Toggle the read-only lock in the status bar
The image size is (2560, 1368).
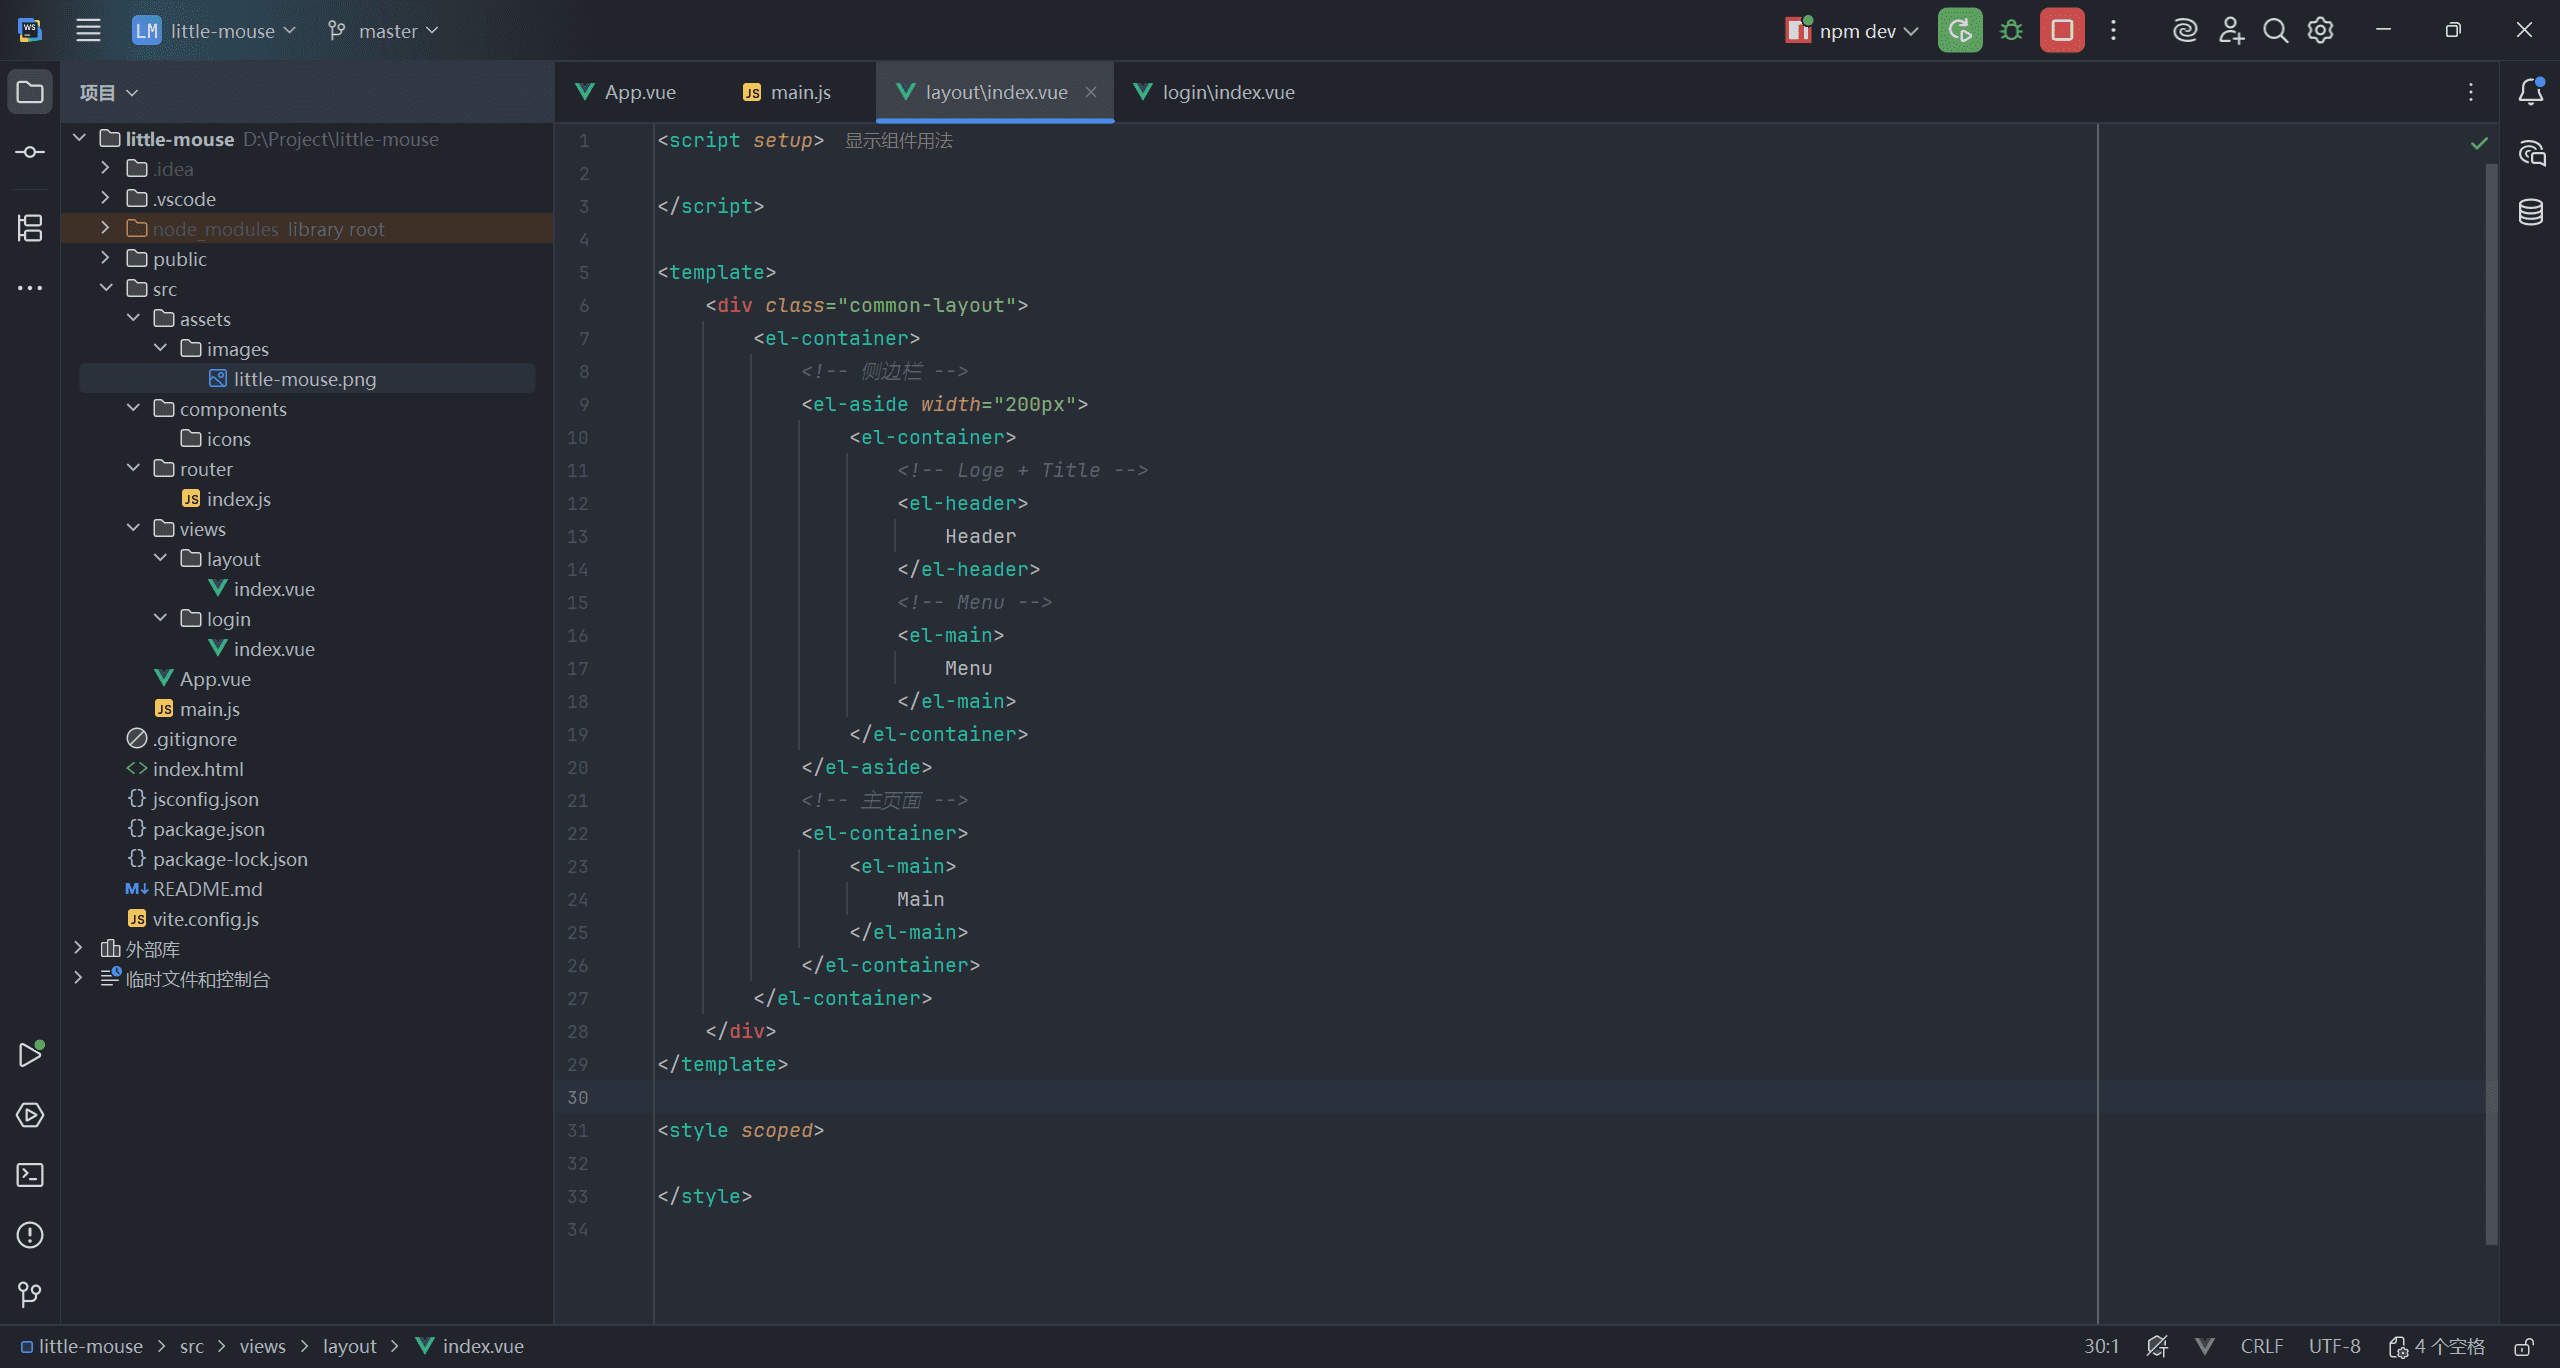(x=2524, y=1347)
